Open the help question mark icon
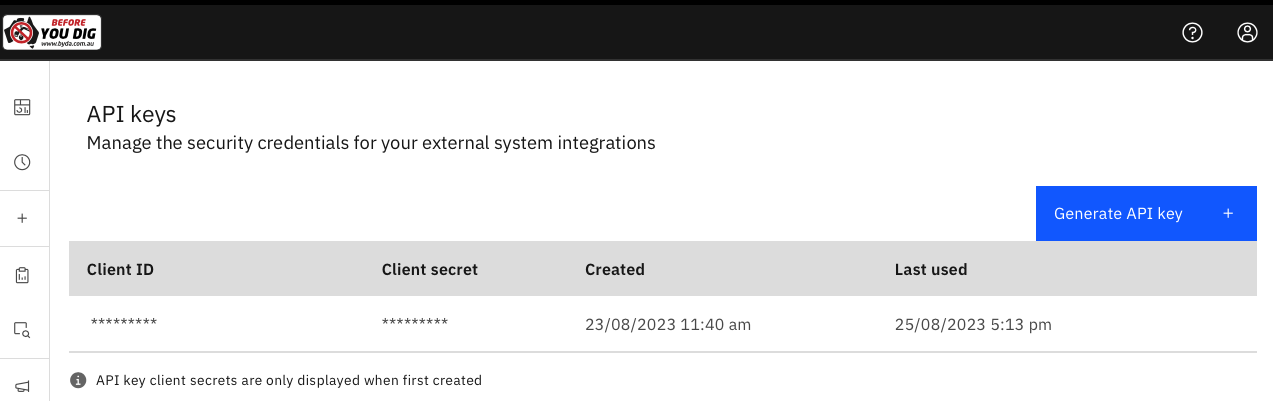1273x401 pixels. pos(1192,32)
